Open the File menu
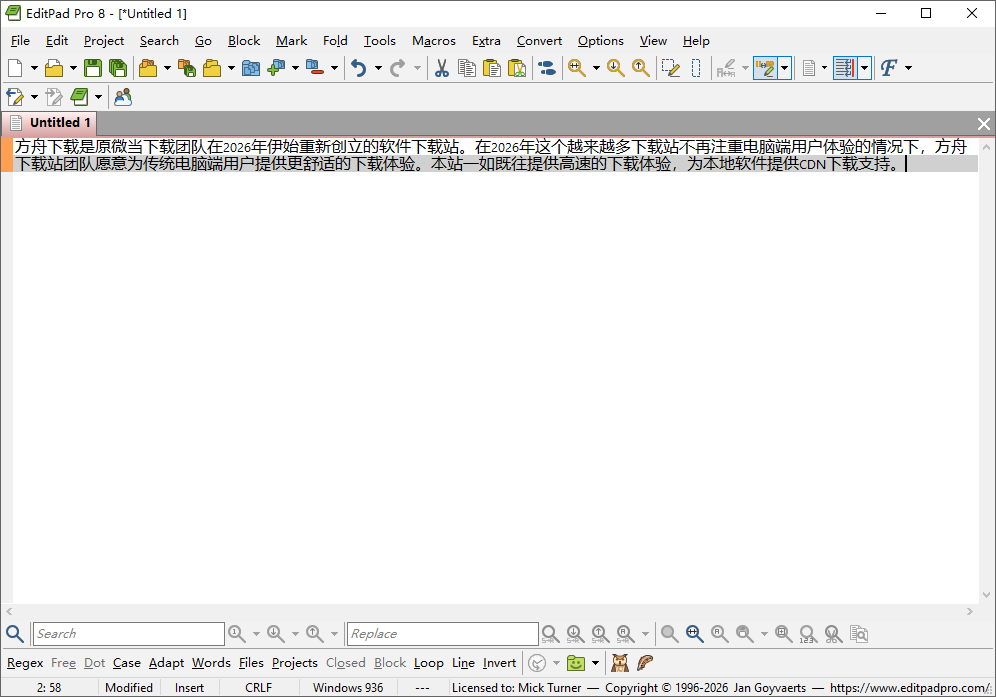 coord(20,41)
